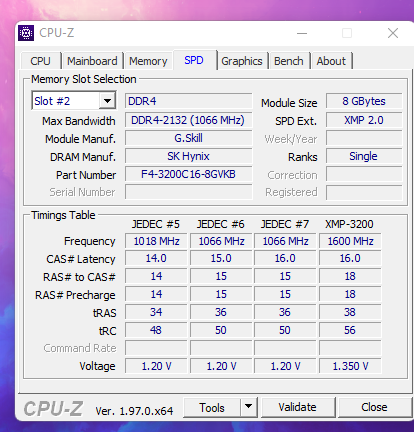Open the CPU tab
This screenshot has height=432, width=414.
tap(40, 61)
